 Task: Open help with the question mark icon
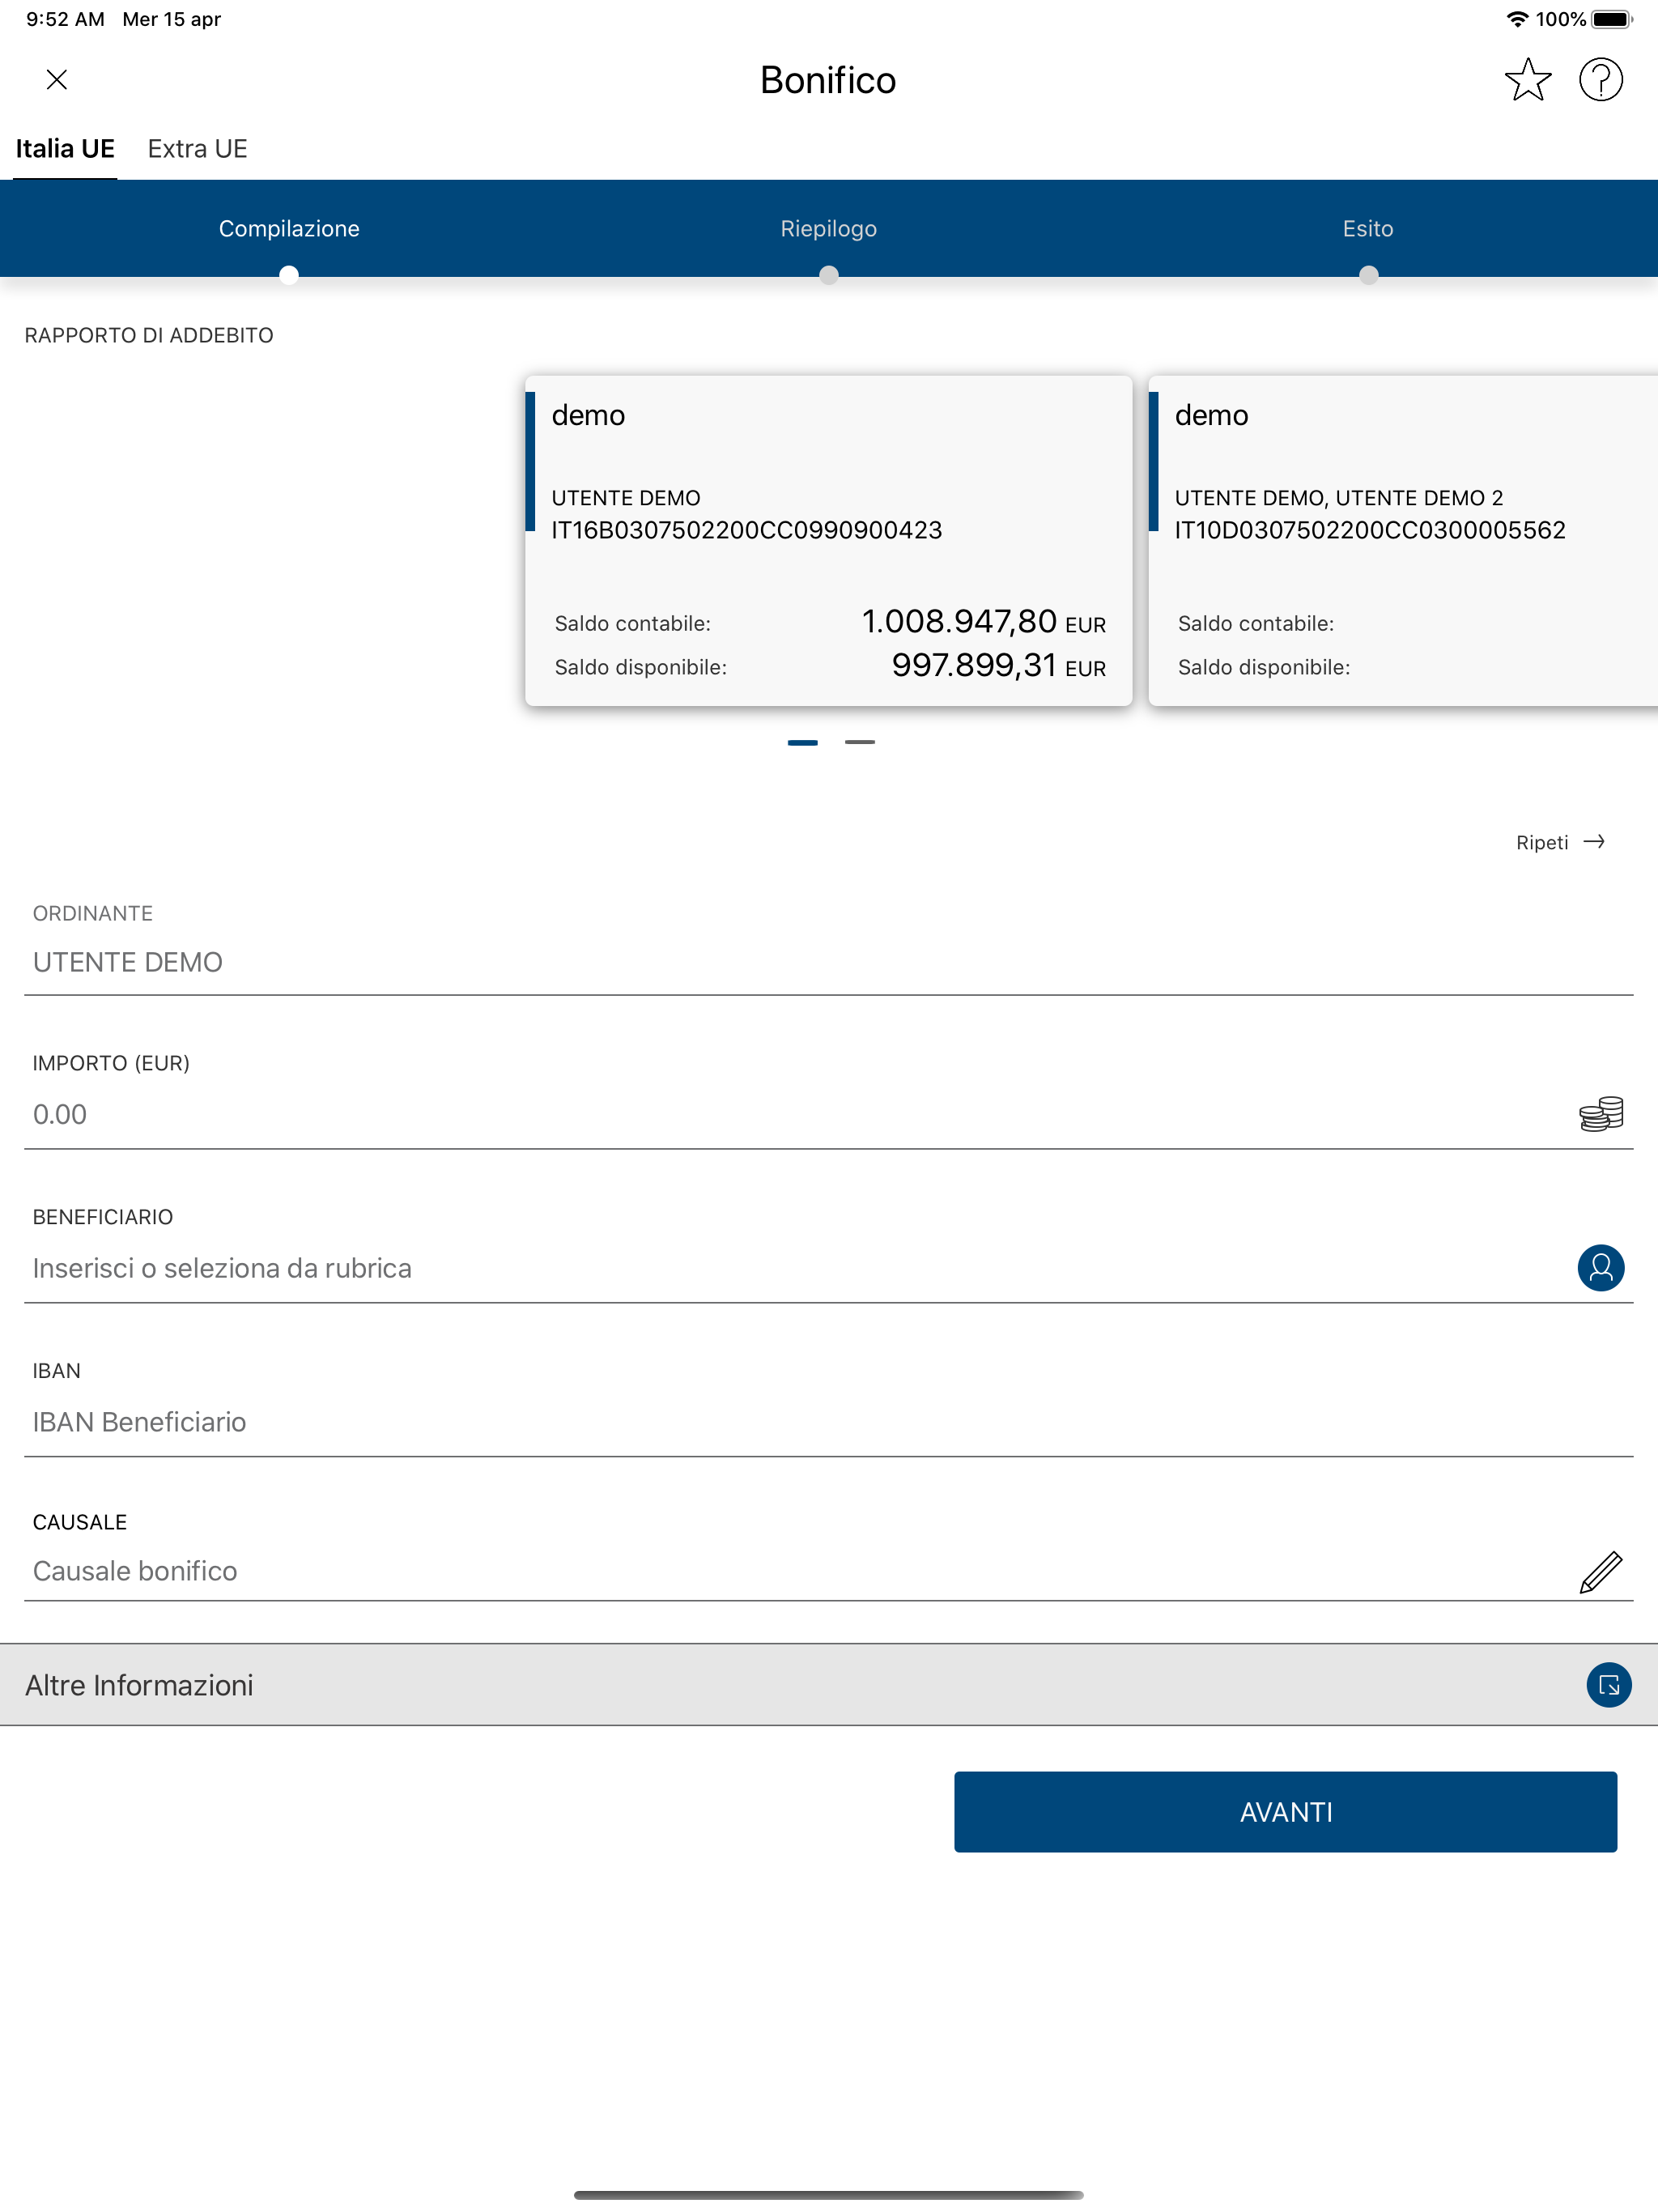(x=1601, y=80)
